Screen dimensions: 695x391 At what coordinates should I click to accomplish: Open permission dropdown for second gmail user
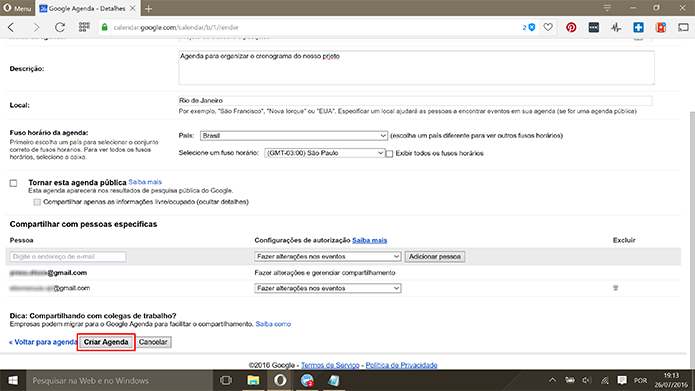coord(328,288)
